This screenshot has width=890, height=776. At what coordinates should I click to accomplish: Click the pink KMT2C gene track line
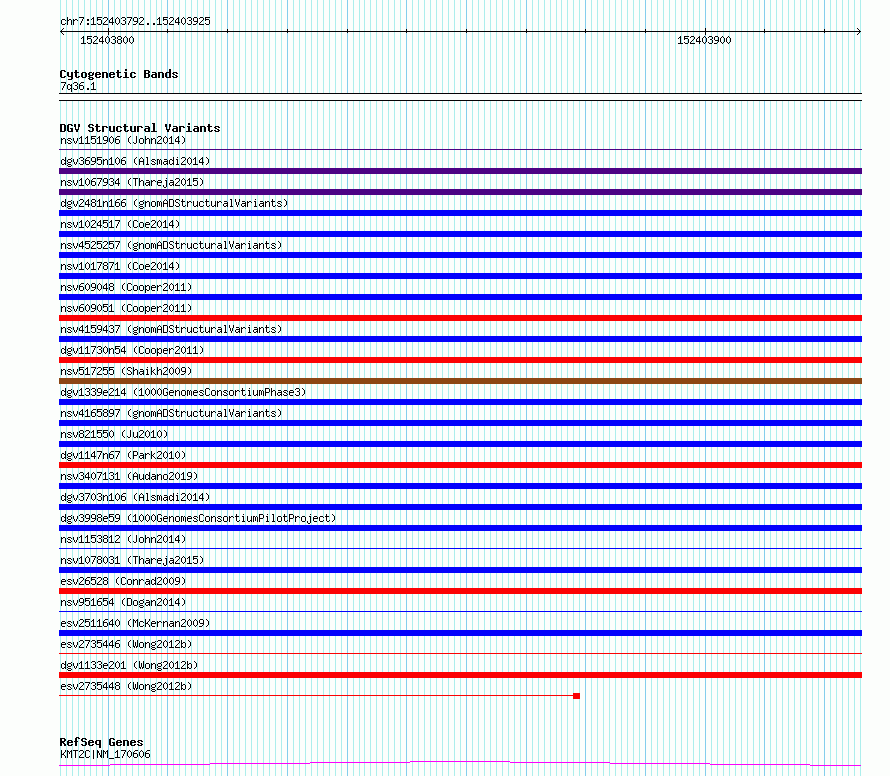pos(460,764)
